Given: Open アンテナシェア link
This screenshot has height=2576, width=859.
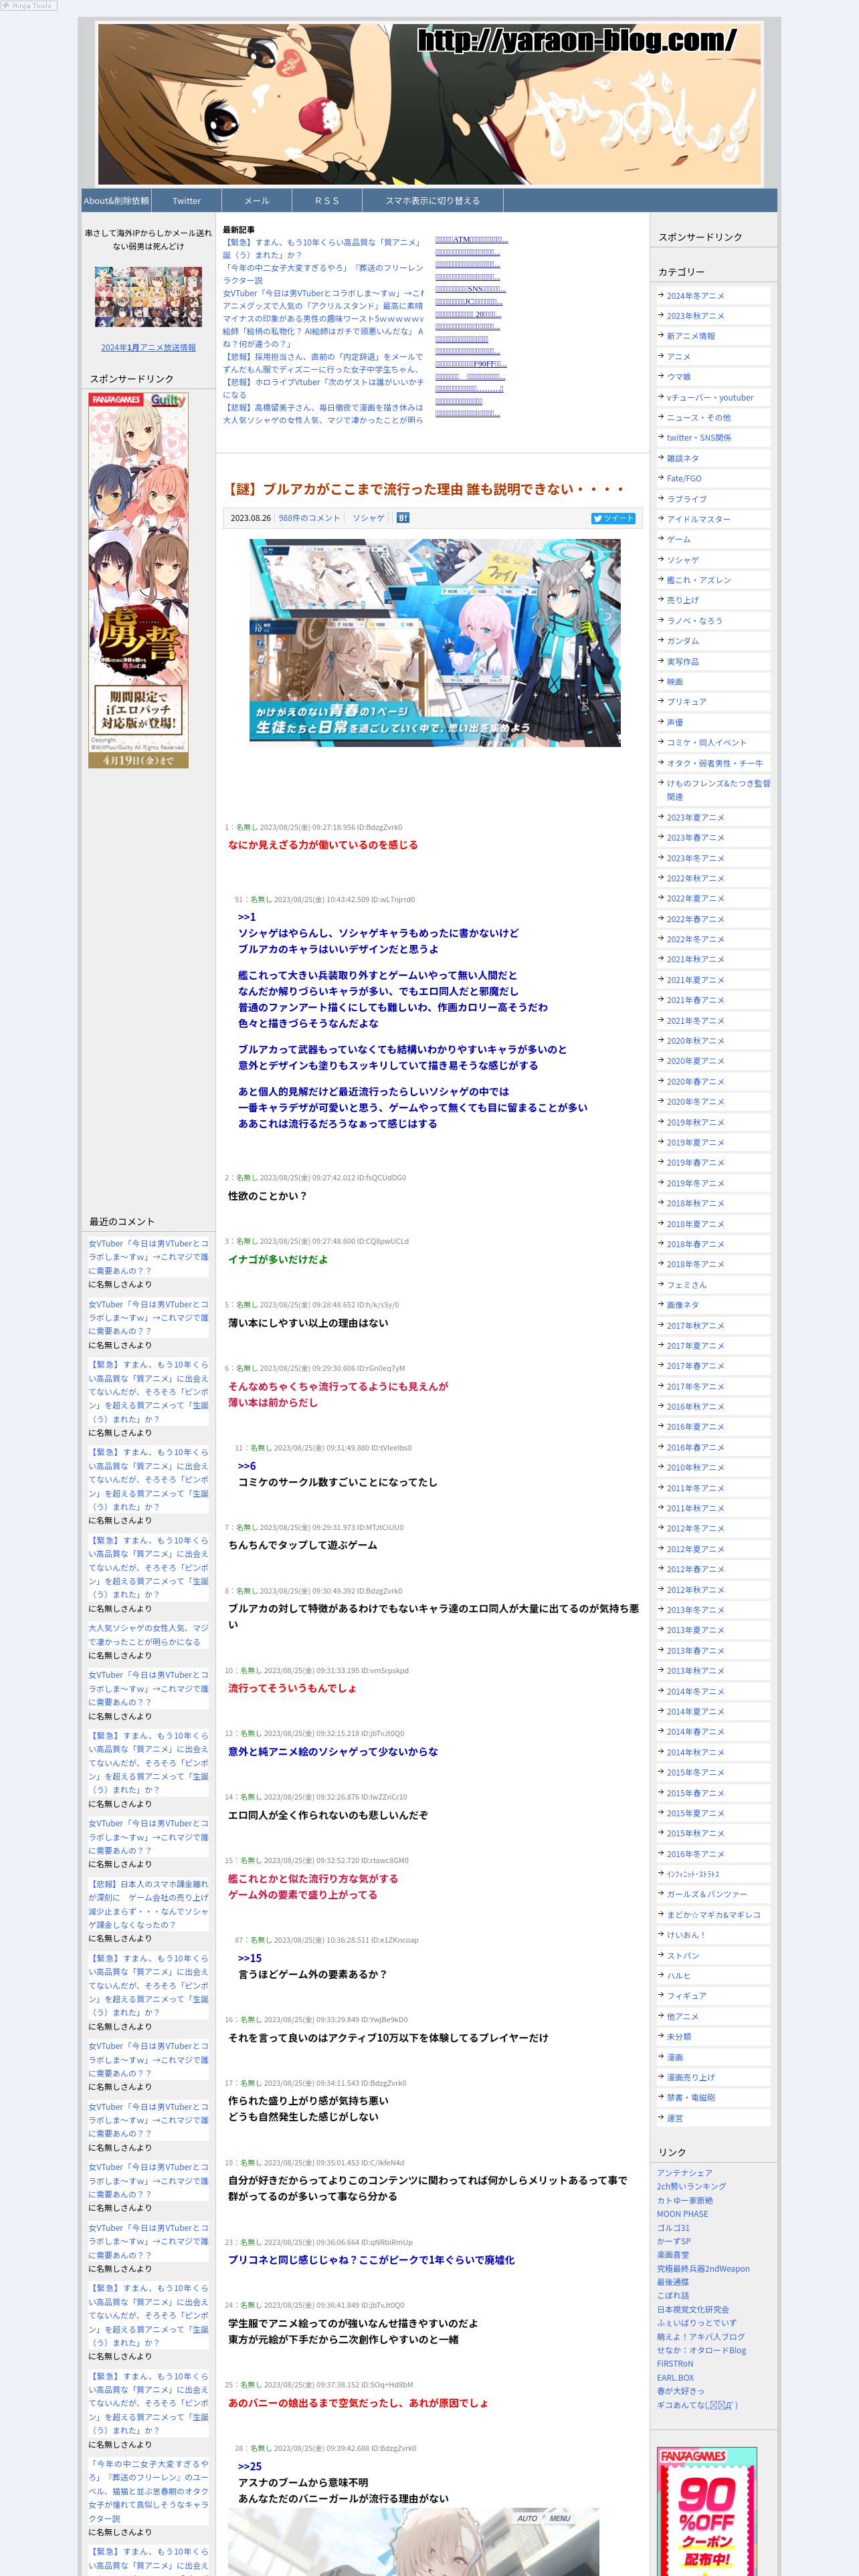Looking at the screenshot, I should [x=685, y=2173].
